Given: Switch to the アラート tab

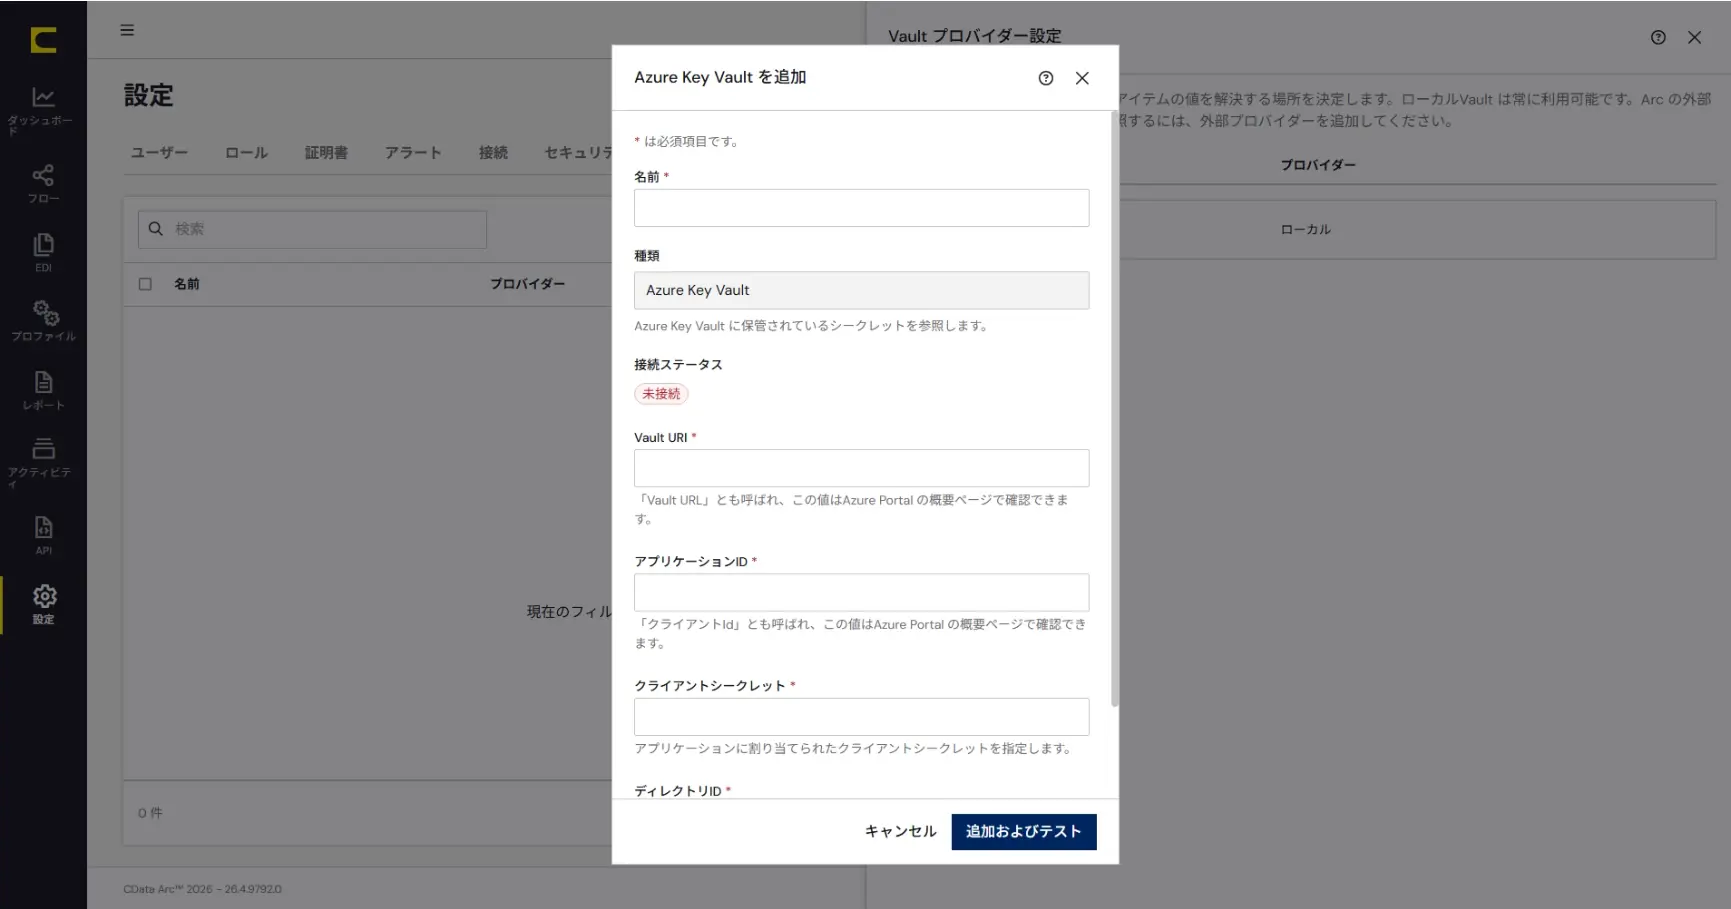Looking at the screenshot, I should click(x=413, y=153).
